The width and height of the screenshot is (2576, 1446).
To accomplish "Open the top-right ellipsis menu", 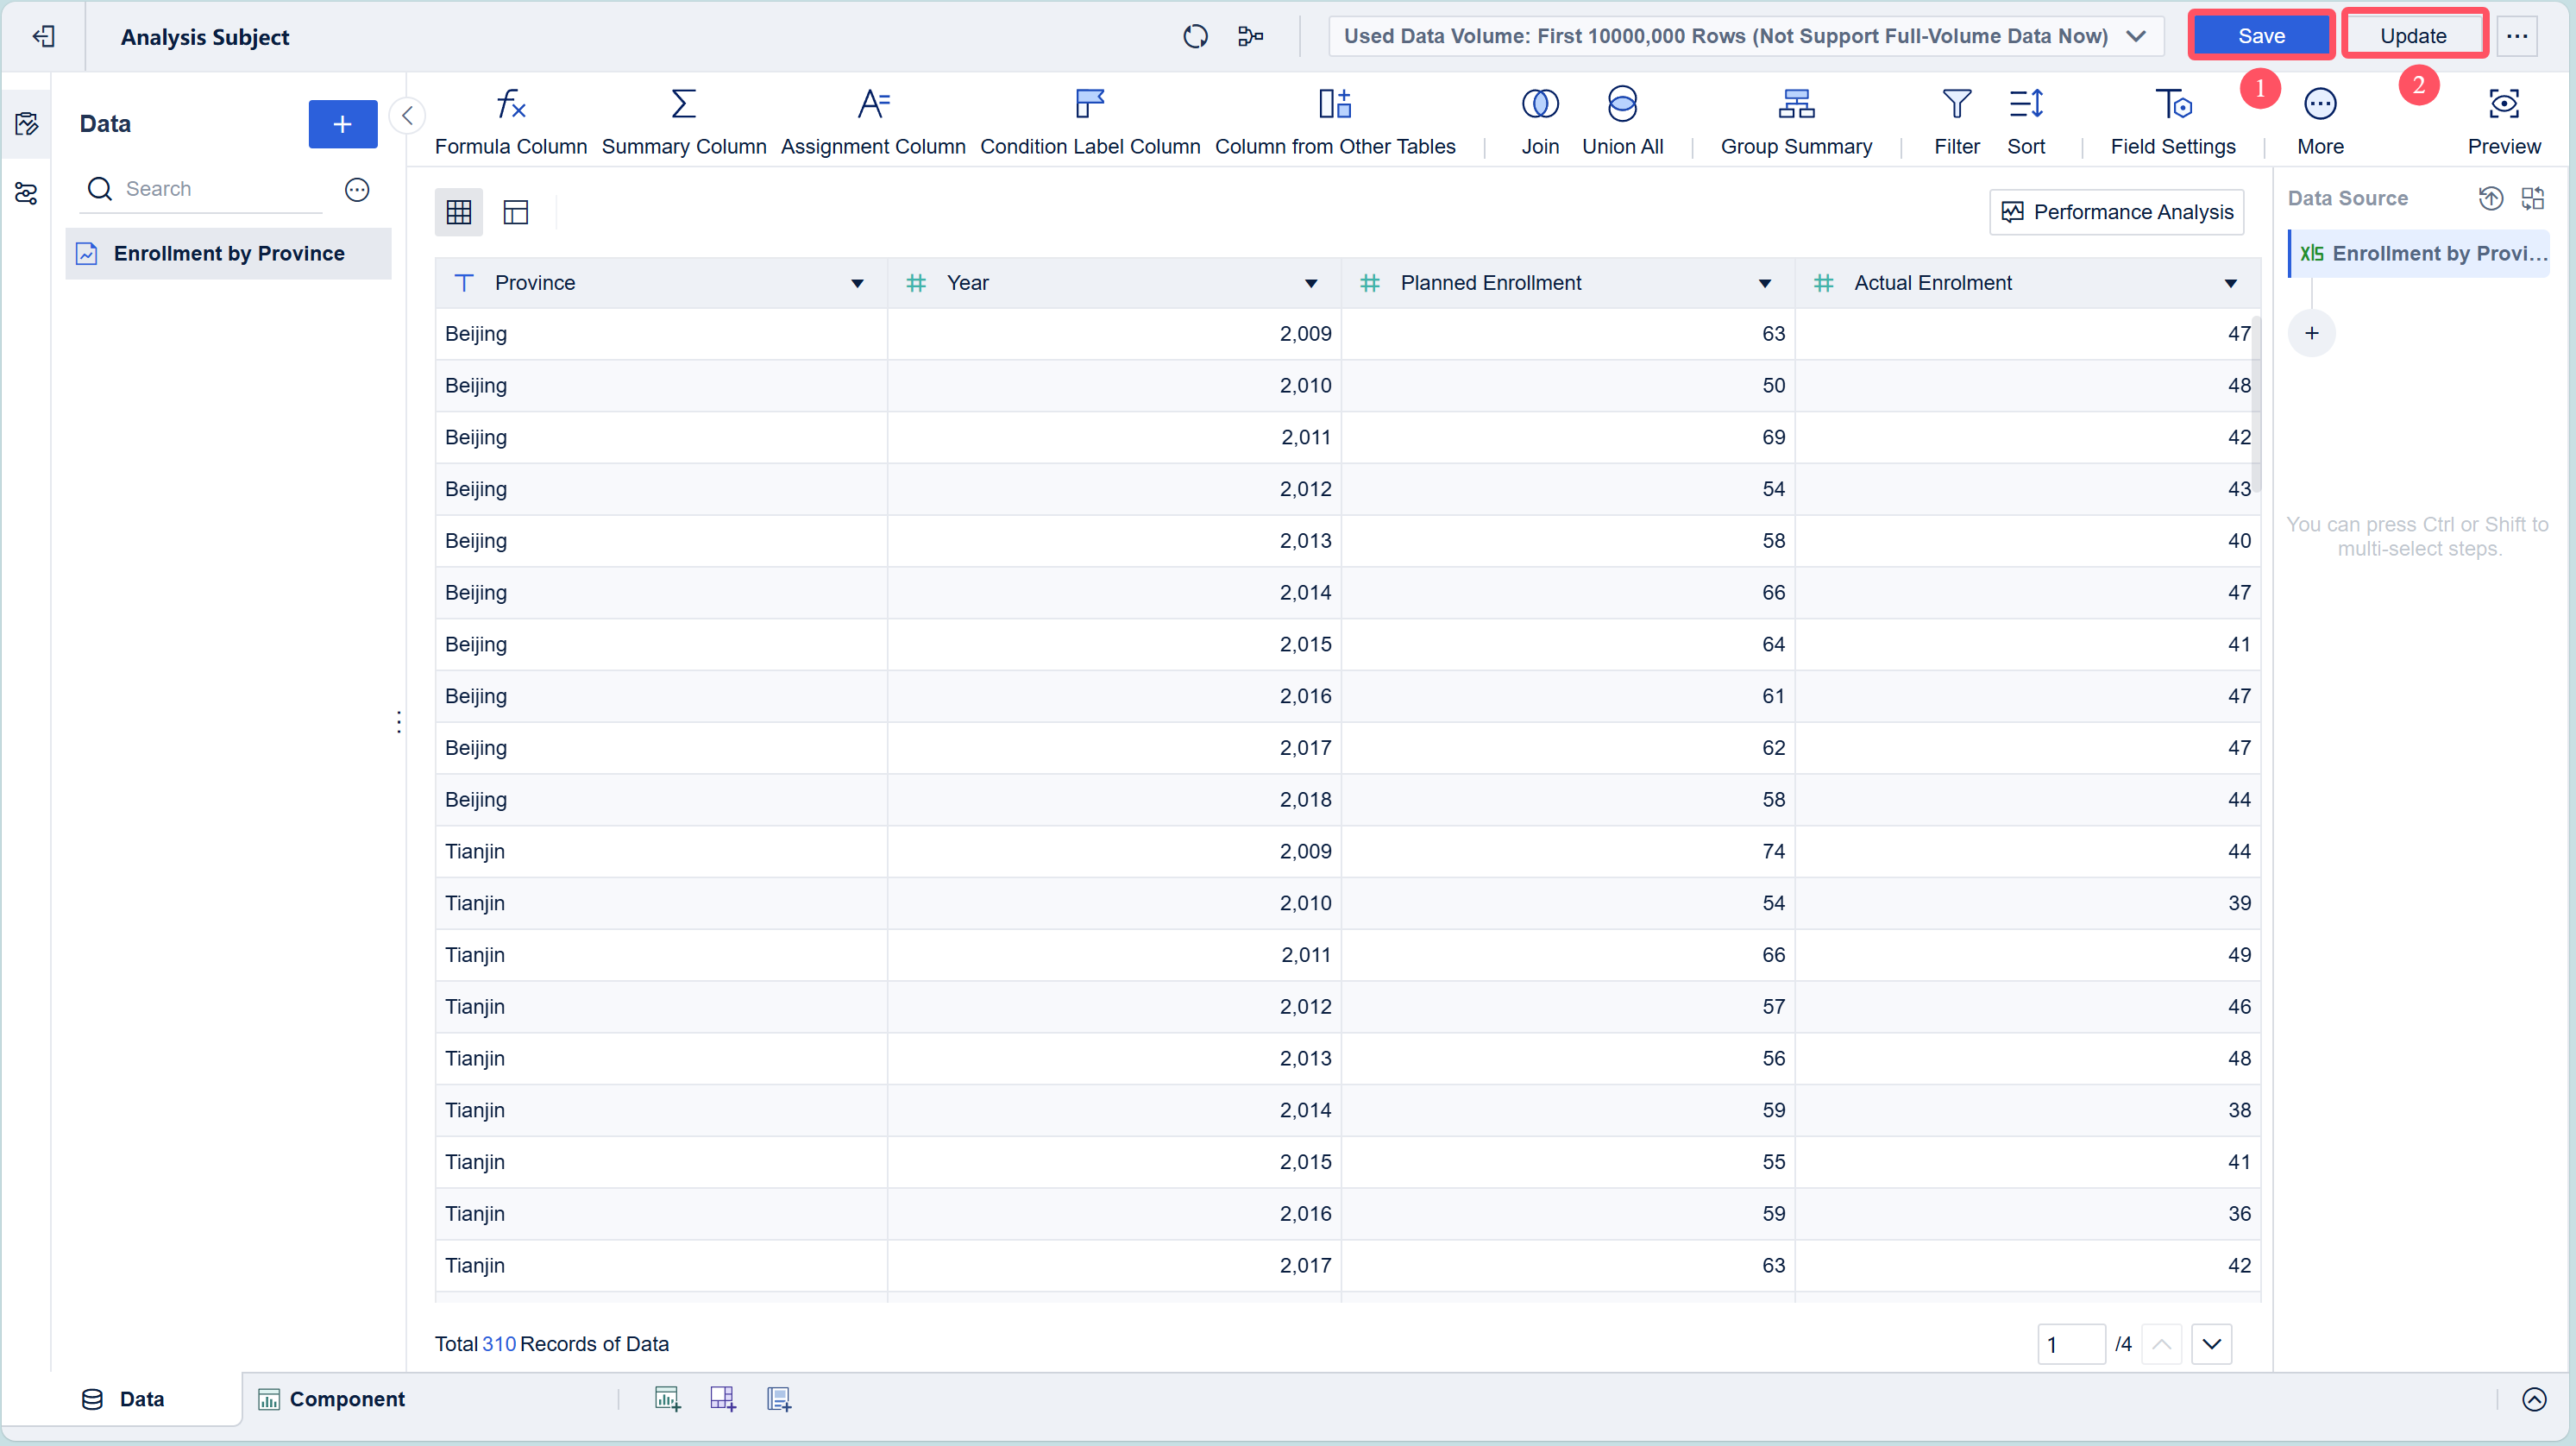I will click(x=2517, y=36).
